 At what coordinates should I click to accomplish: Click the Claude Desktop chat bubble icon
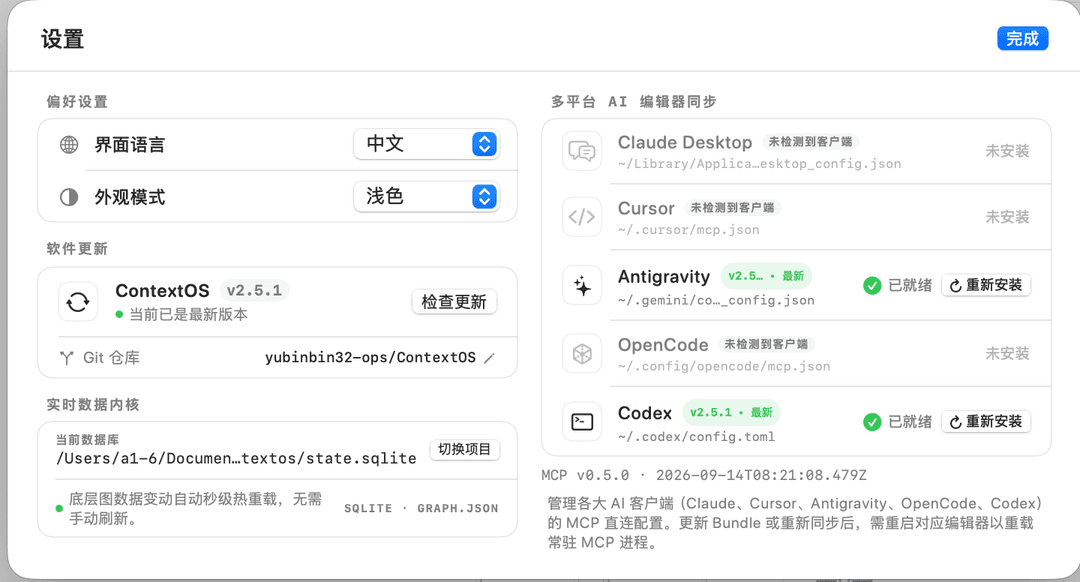point(582,151)
